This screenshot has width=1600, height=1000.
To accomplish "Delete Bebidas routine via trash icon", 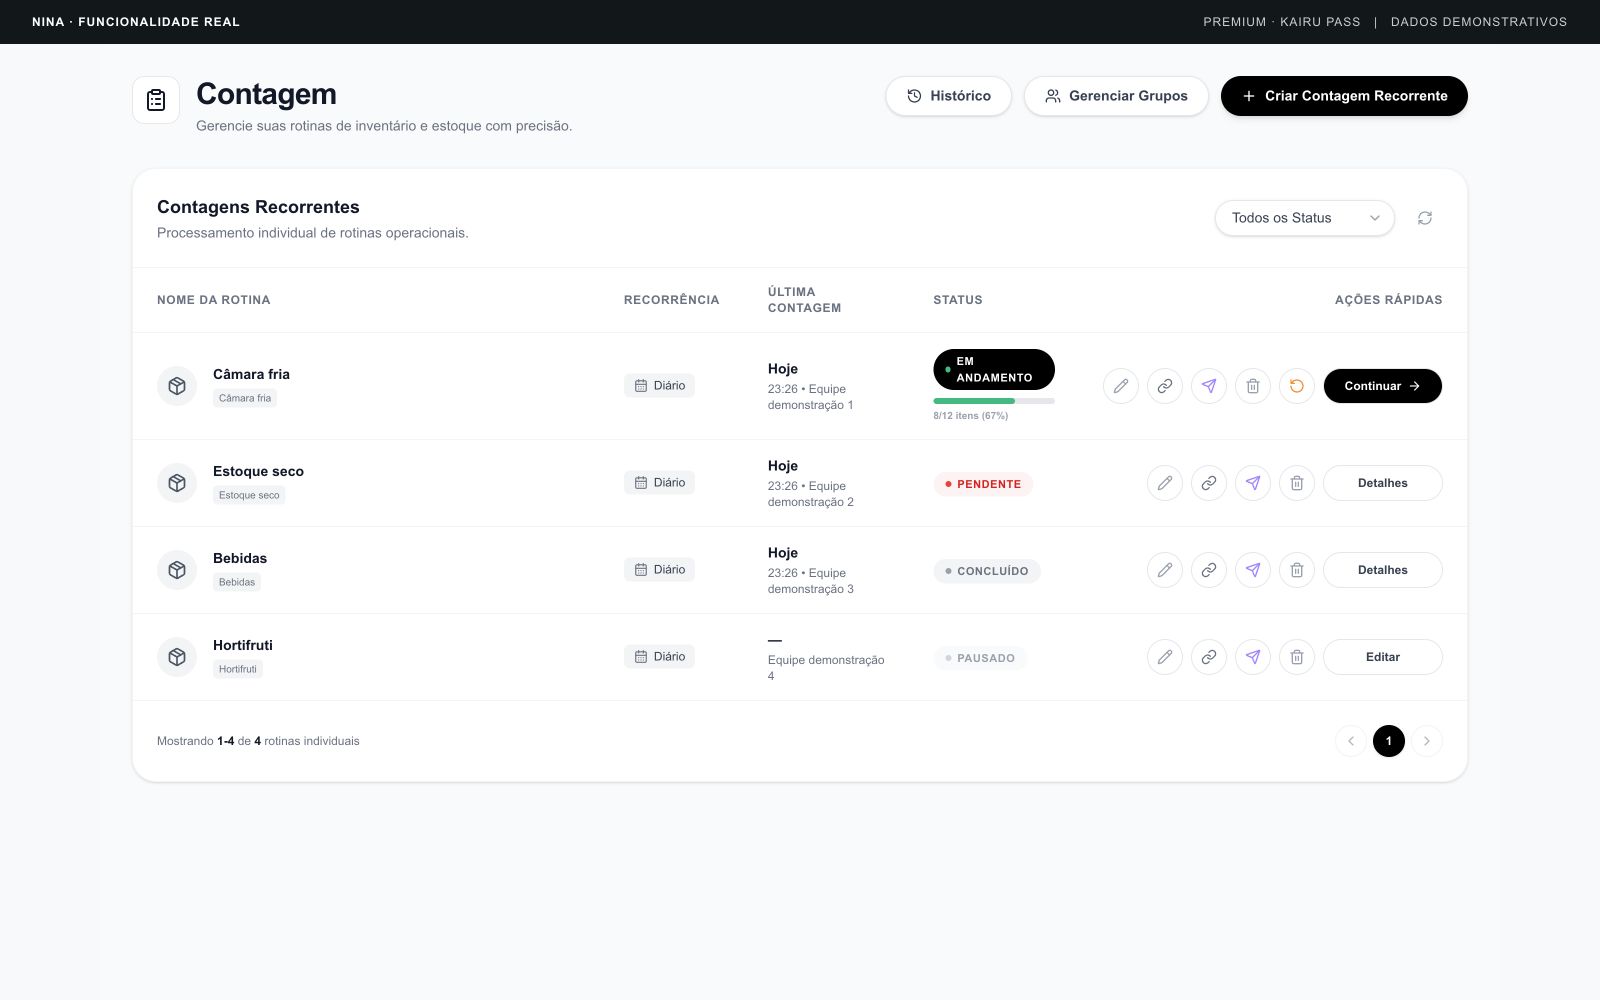I will [x=1297, y=570].
